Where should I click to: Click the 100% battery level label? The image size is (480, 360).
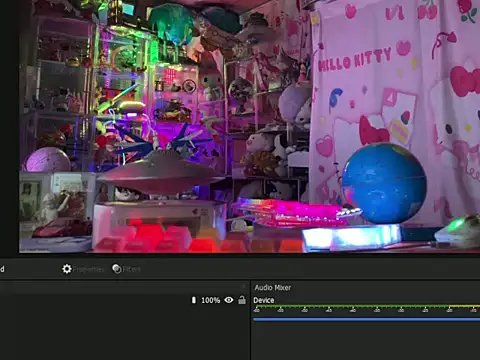pyautogui.click(x=211, y=300)
